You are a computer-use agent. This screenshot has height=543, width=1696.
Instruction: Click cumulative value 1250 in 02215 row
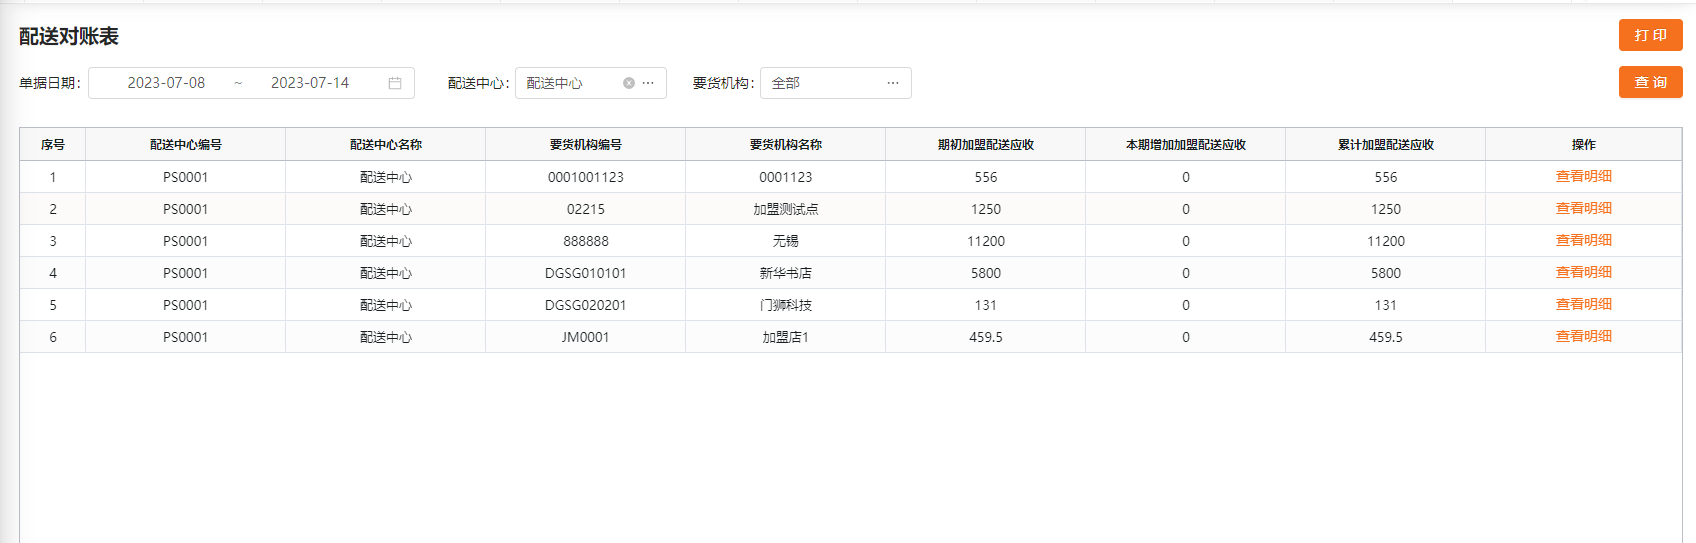pos(1386,209)
